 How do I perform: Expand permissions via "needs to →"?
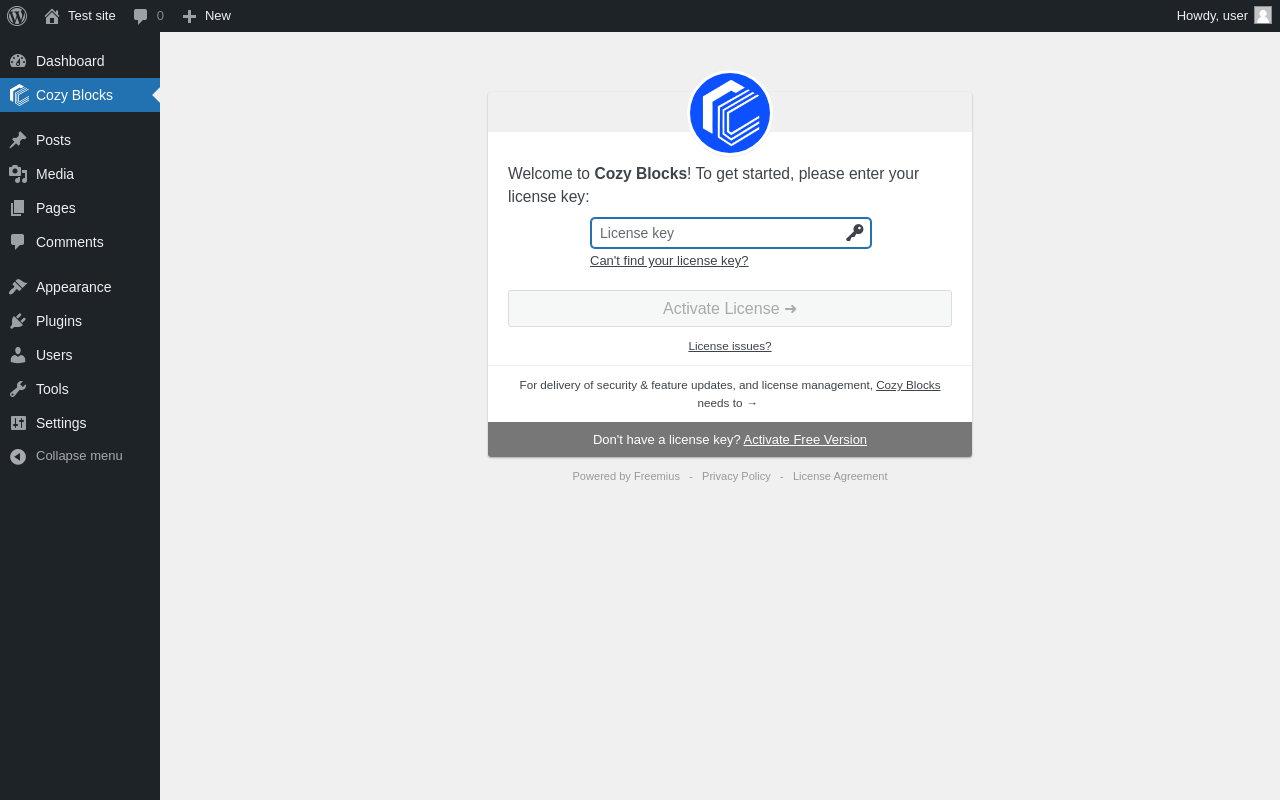coord(727,403)
